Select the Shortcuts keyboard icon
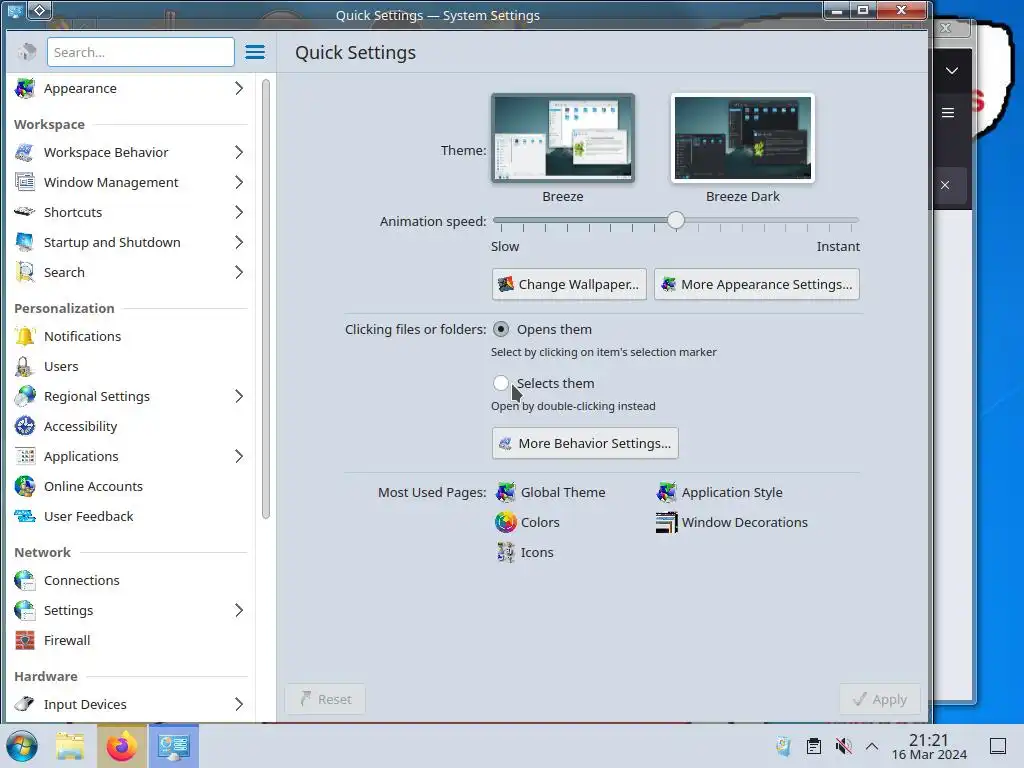1024x768 pixels. 25,212
